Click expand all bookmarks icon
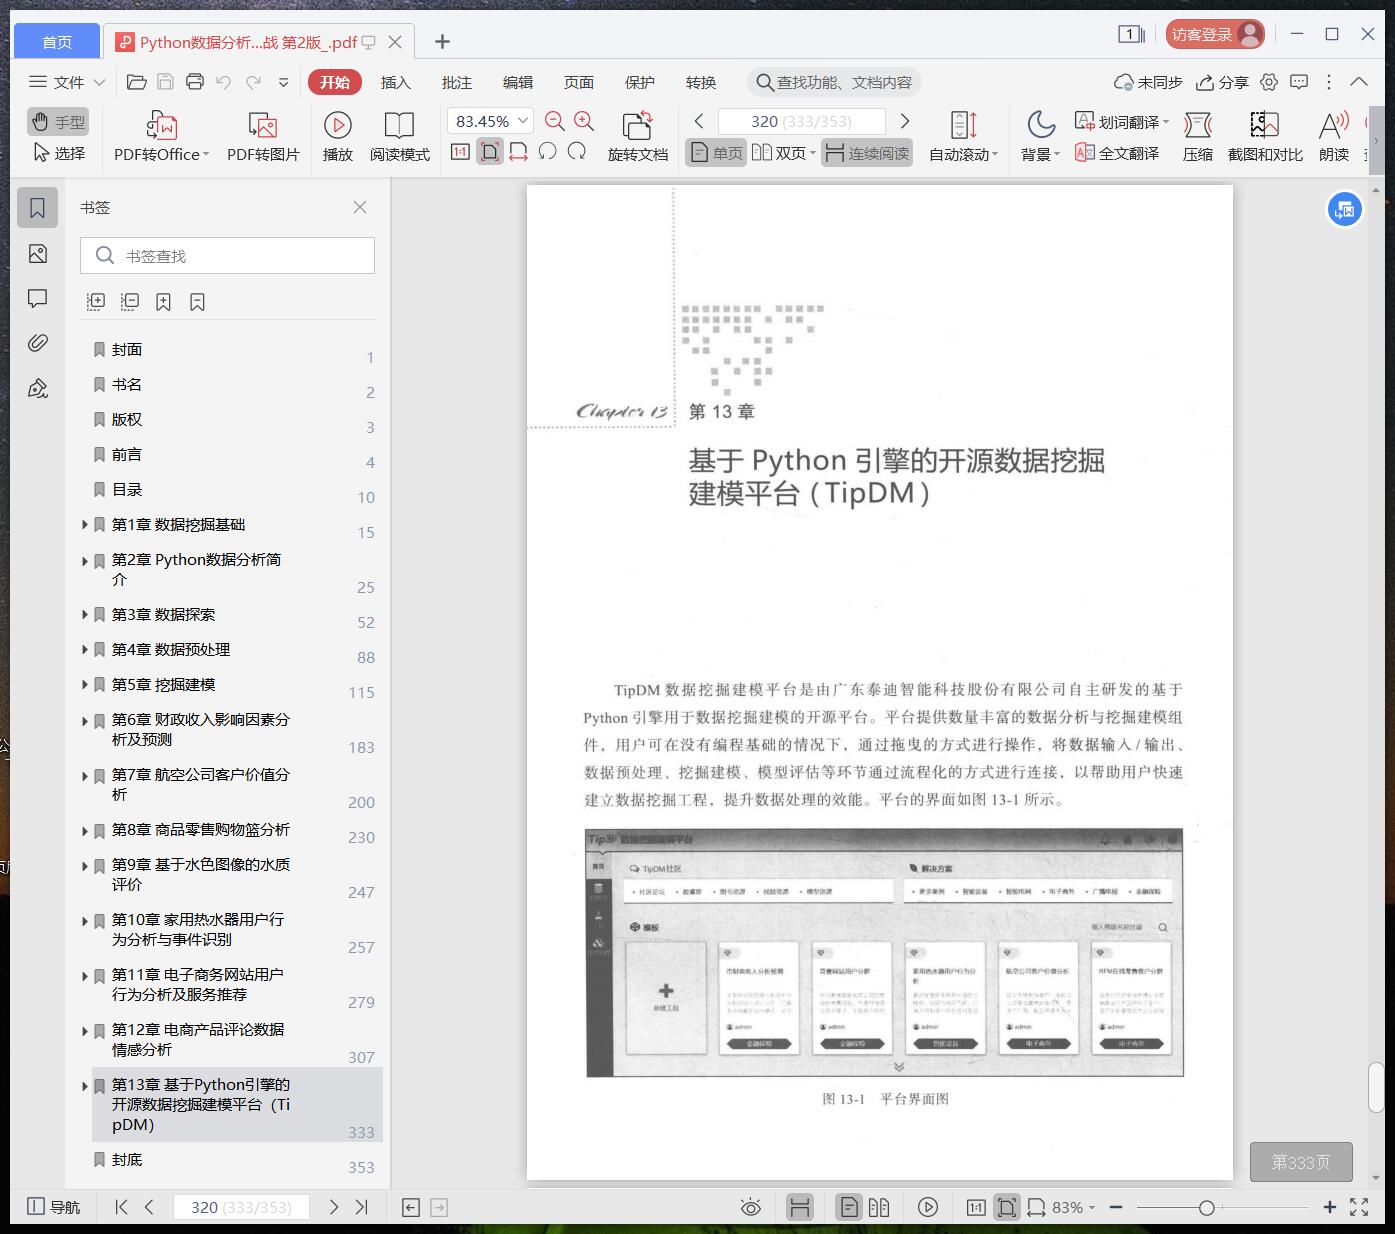Screen dimensions: 1395x1234 96,301
